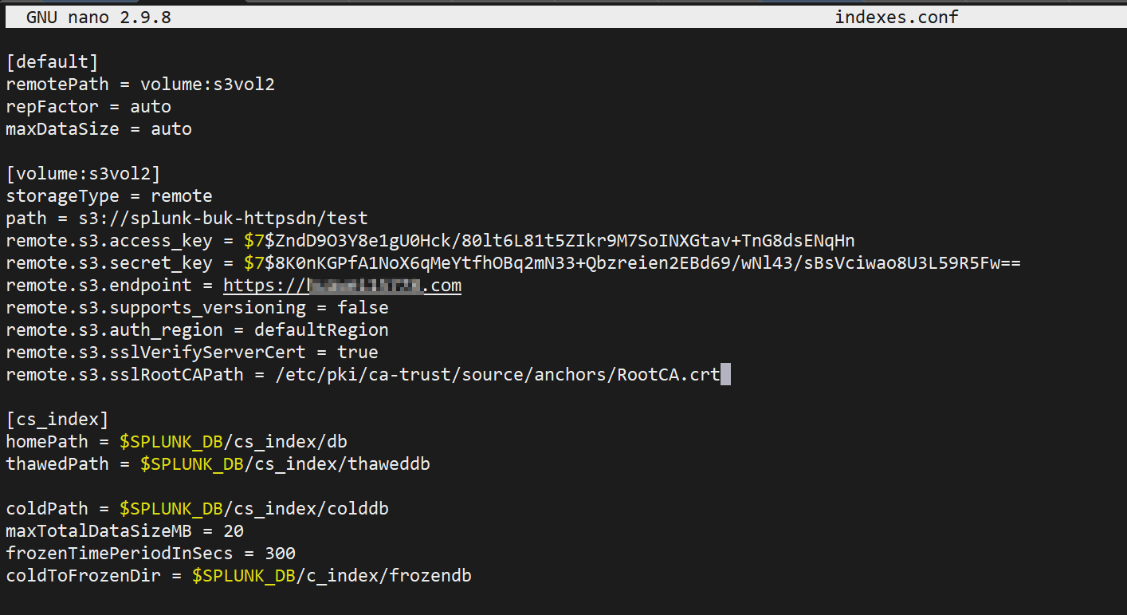Click the encrypted remote.s3.access_key value

(549, 240)
